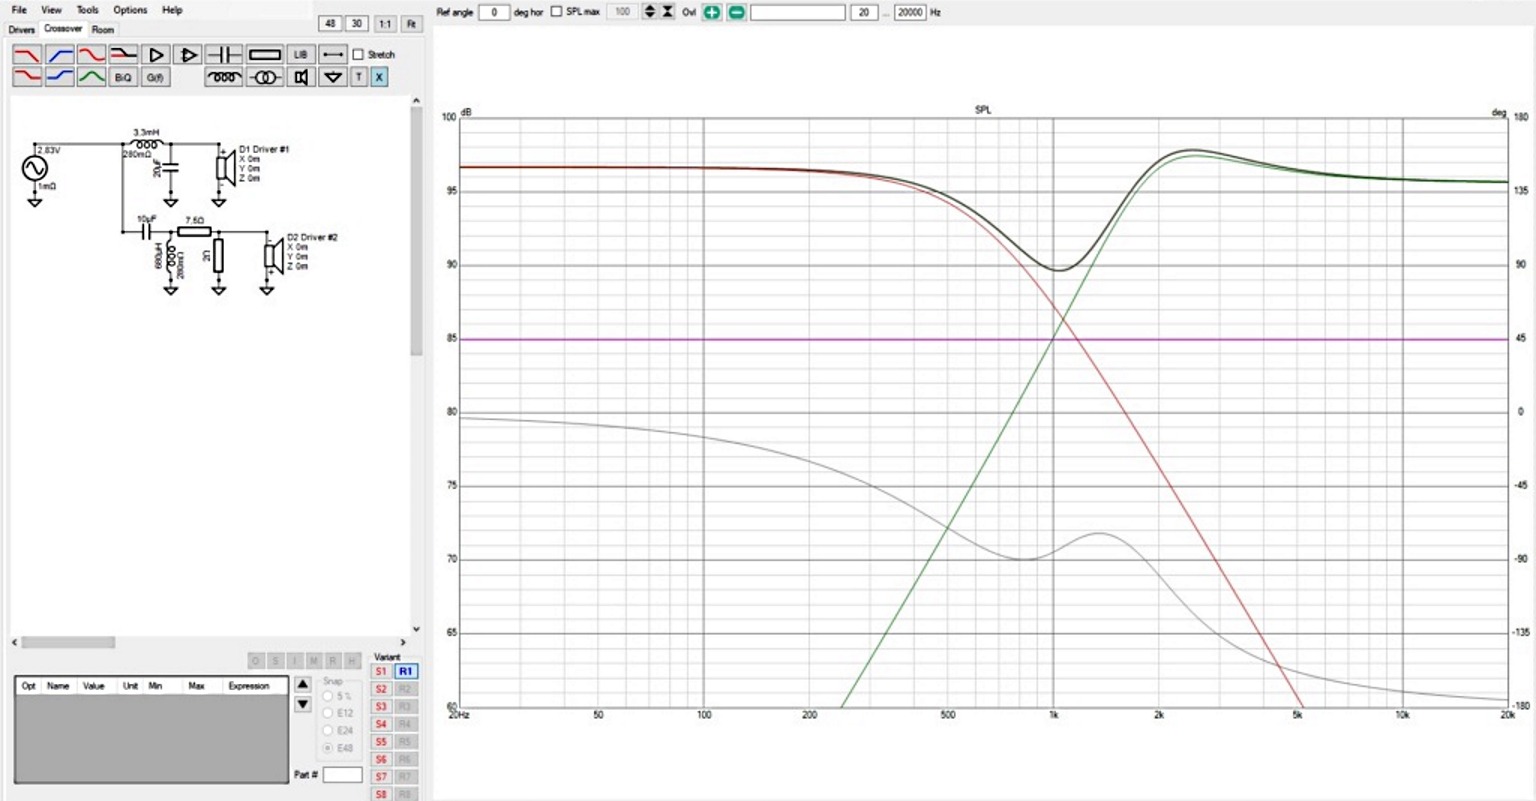Add overlay with green plus button
This screenshot has width=1536, height=801.
[711, 12]
